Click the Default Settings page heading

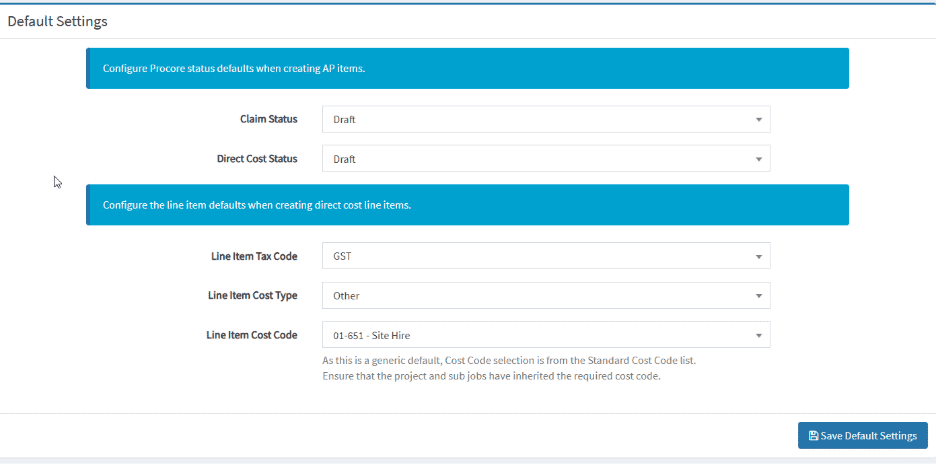[x=57, y=21]
